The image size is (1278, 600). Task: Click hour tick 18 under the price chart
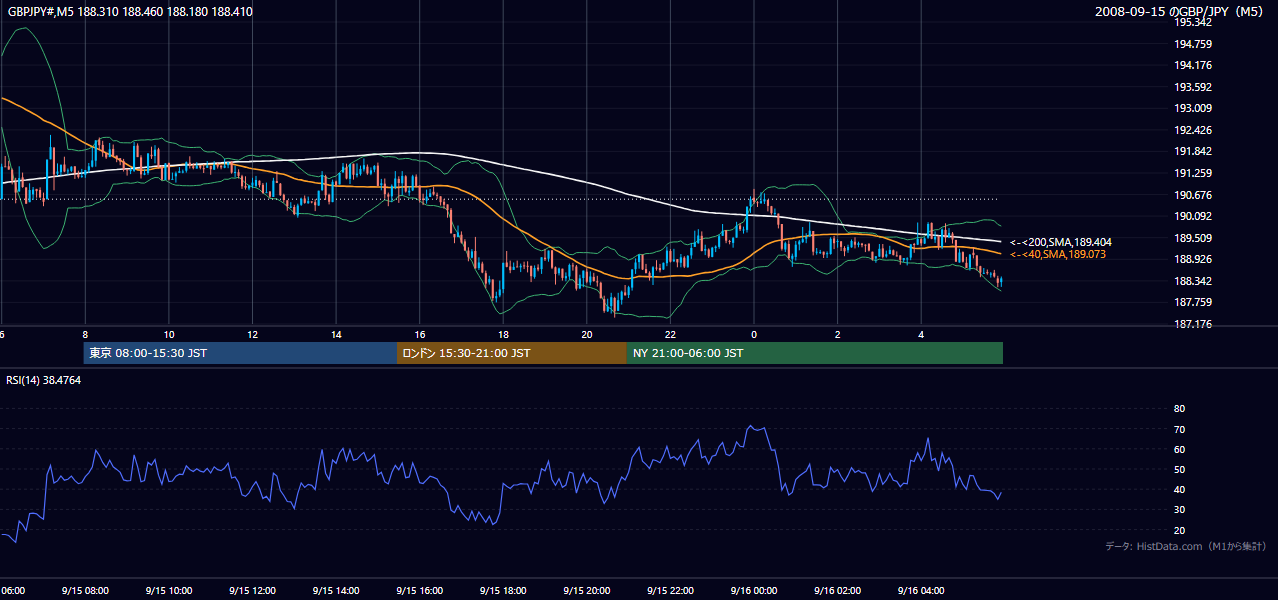click(503, 334)
